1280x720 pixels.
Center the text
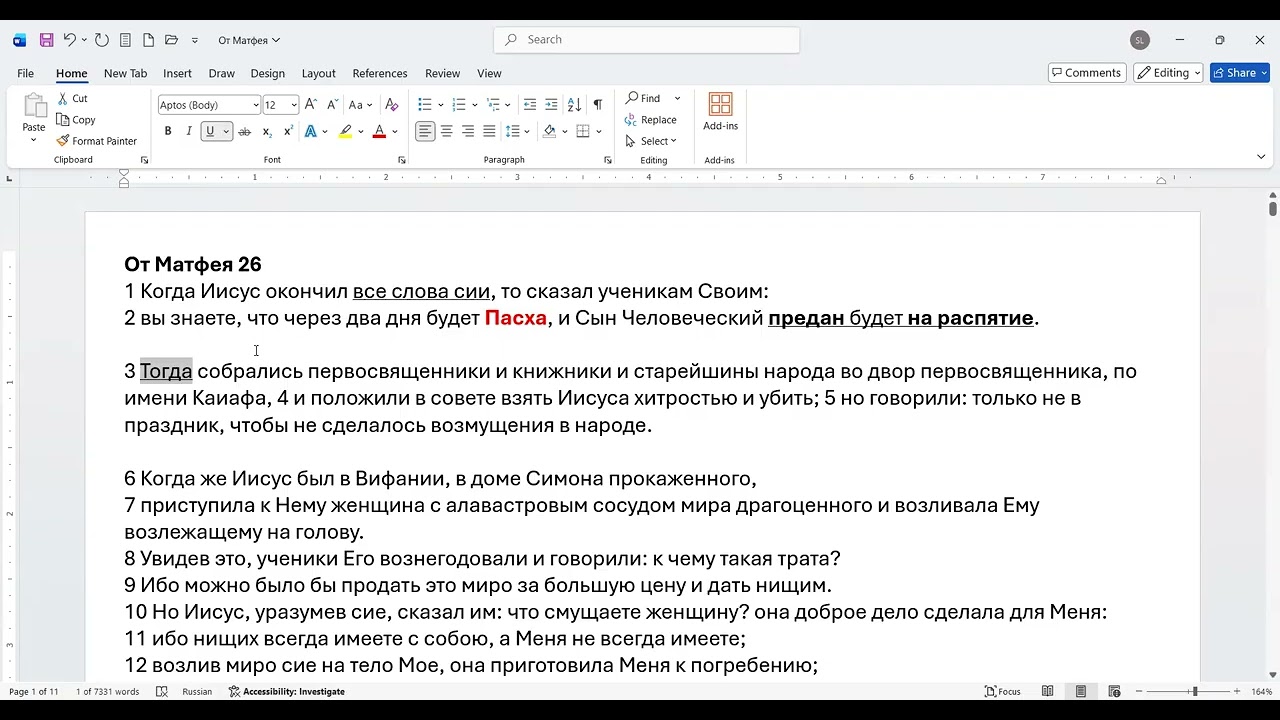(x=447, y=131)
